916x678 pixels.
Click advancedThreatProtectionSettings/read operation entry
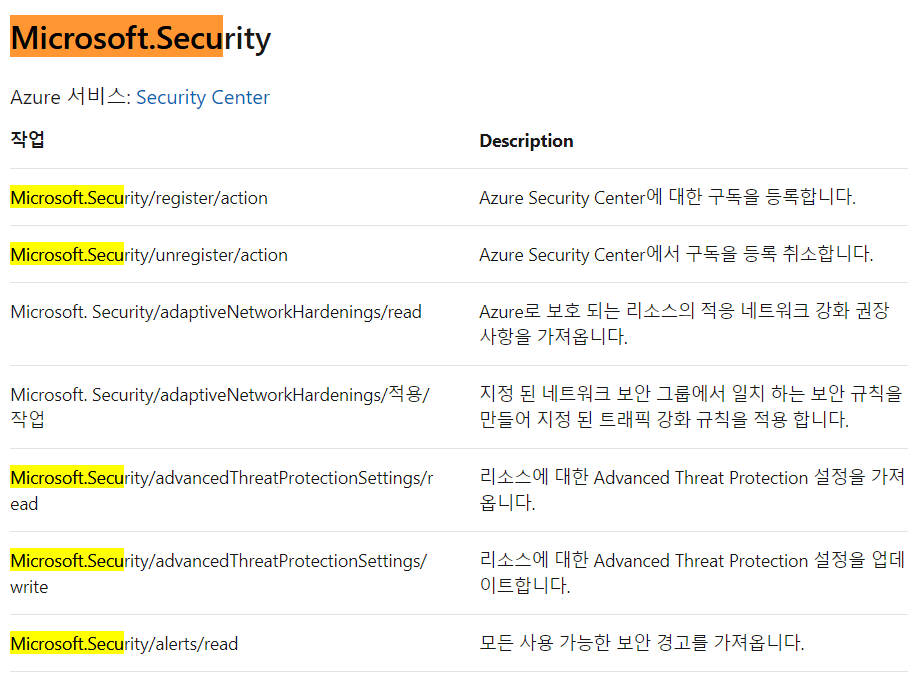[x=222, y=490]
